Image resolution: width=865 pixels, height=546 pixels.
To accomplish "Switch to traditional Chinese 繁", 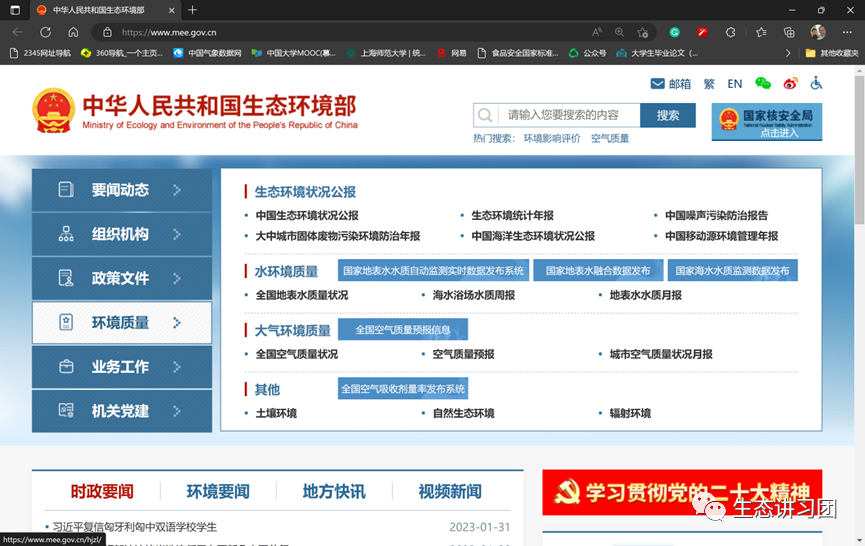I will pos(709,84).
